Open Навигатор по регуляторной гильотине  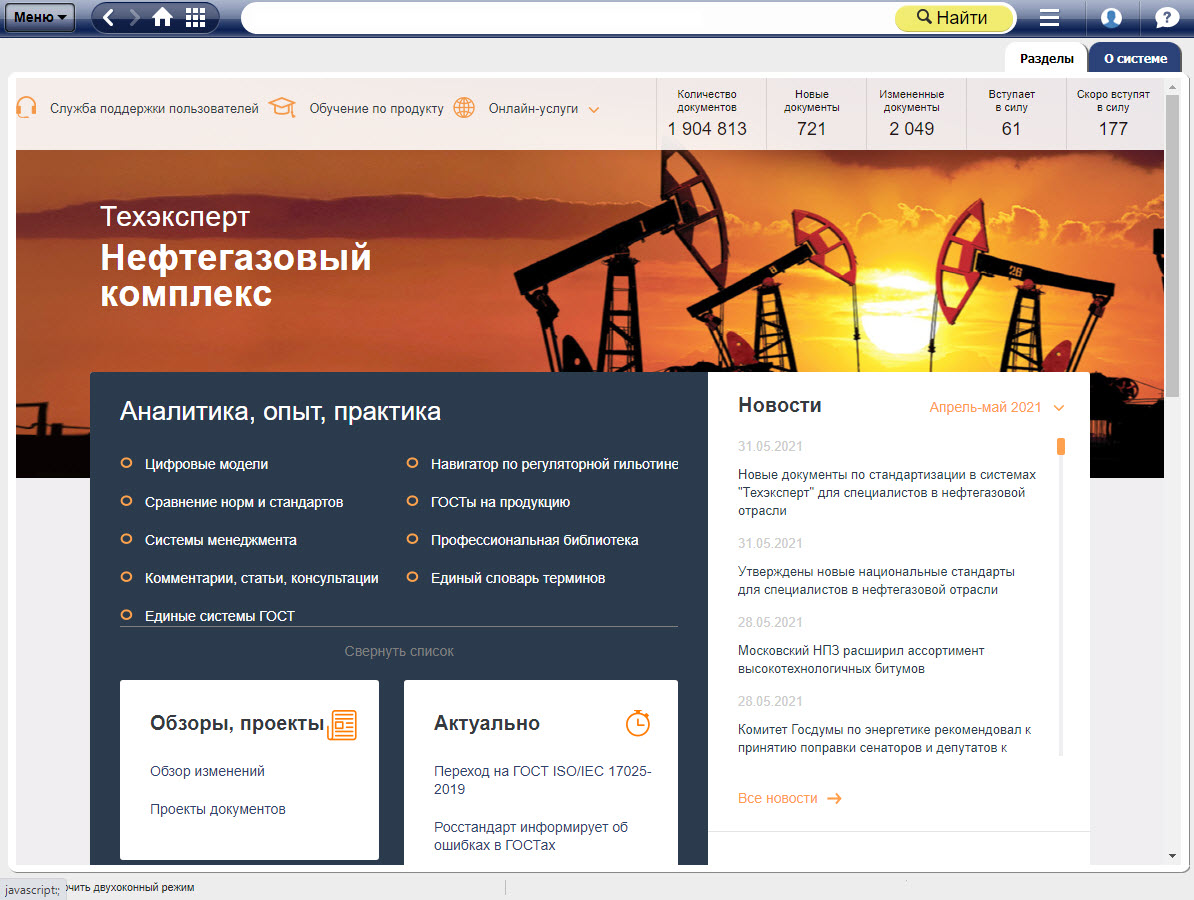(x=554, y=464)
